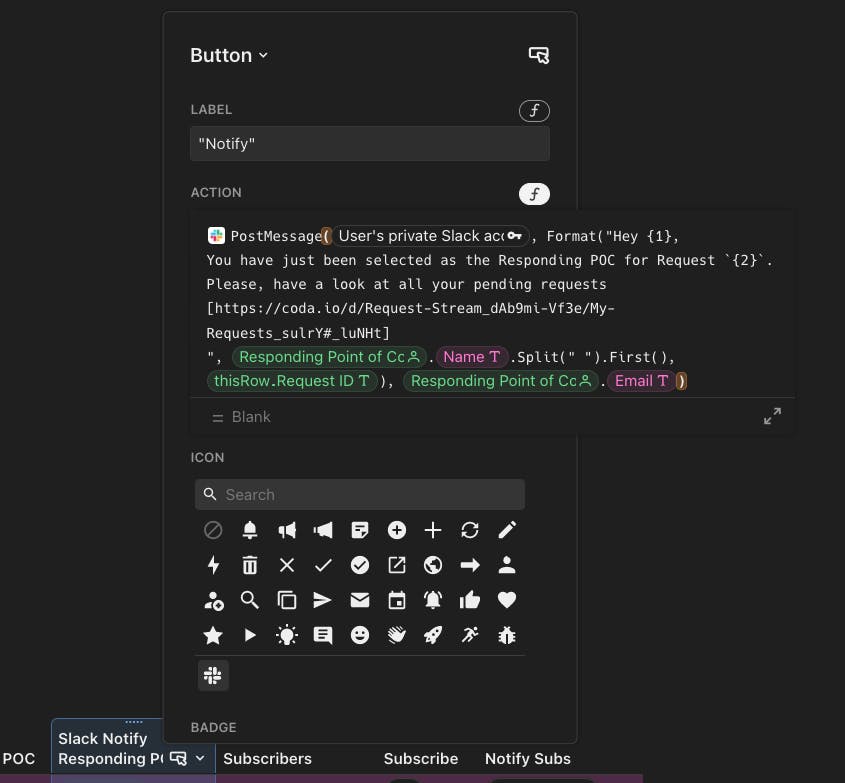This screenshot has height=783, width=845.
Task: Choose the rocket icon
Action: [x=433, y=635]
